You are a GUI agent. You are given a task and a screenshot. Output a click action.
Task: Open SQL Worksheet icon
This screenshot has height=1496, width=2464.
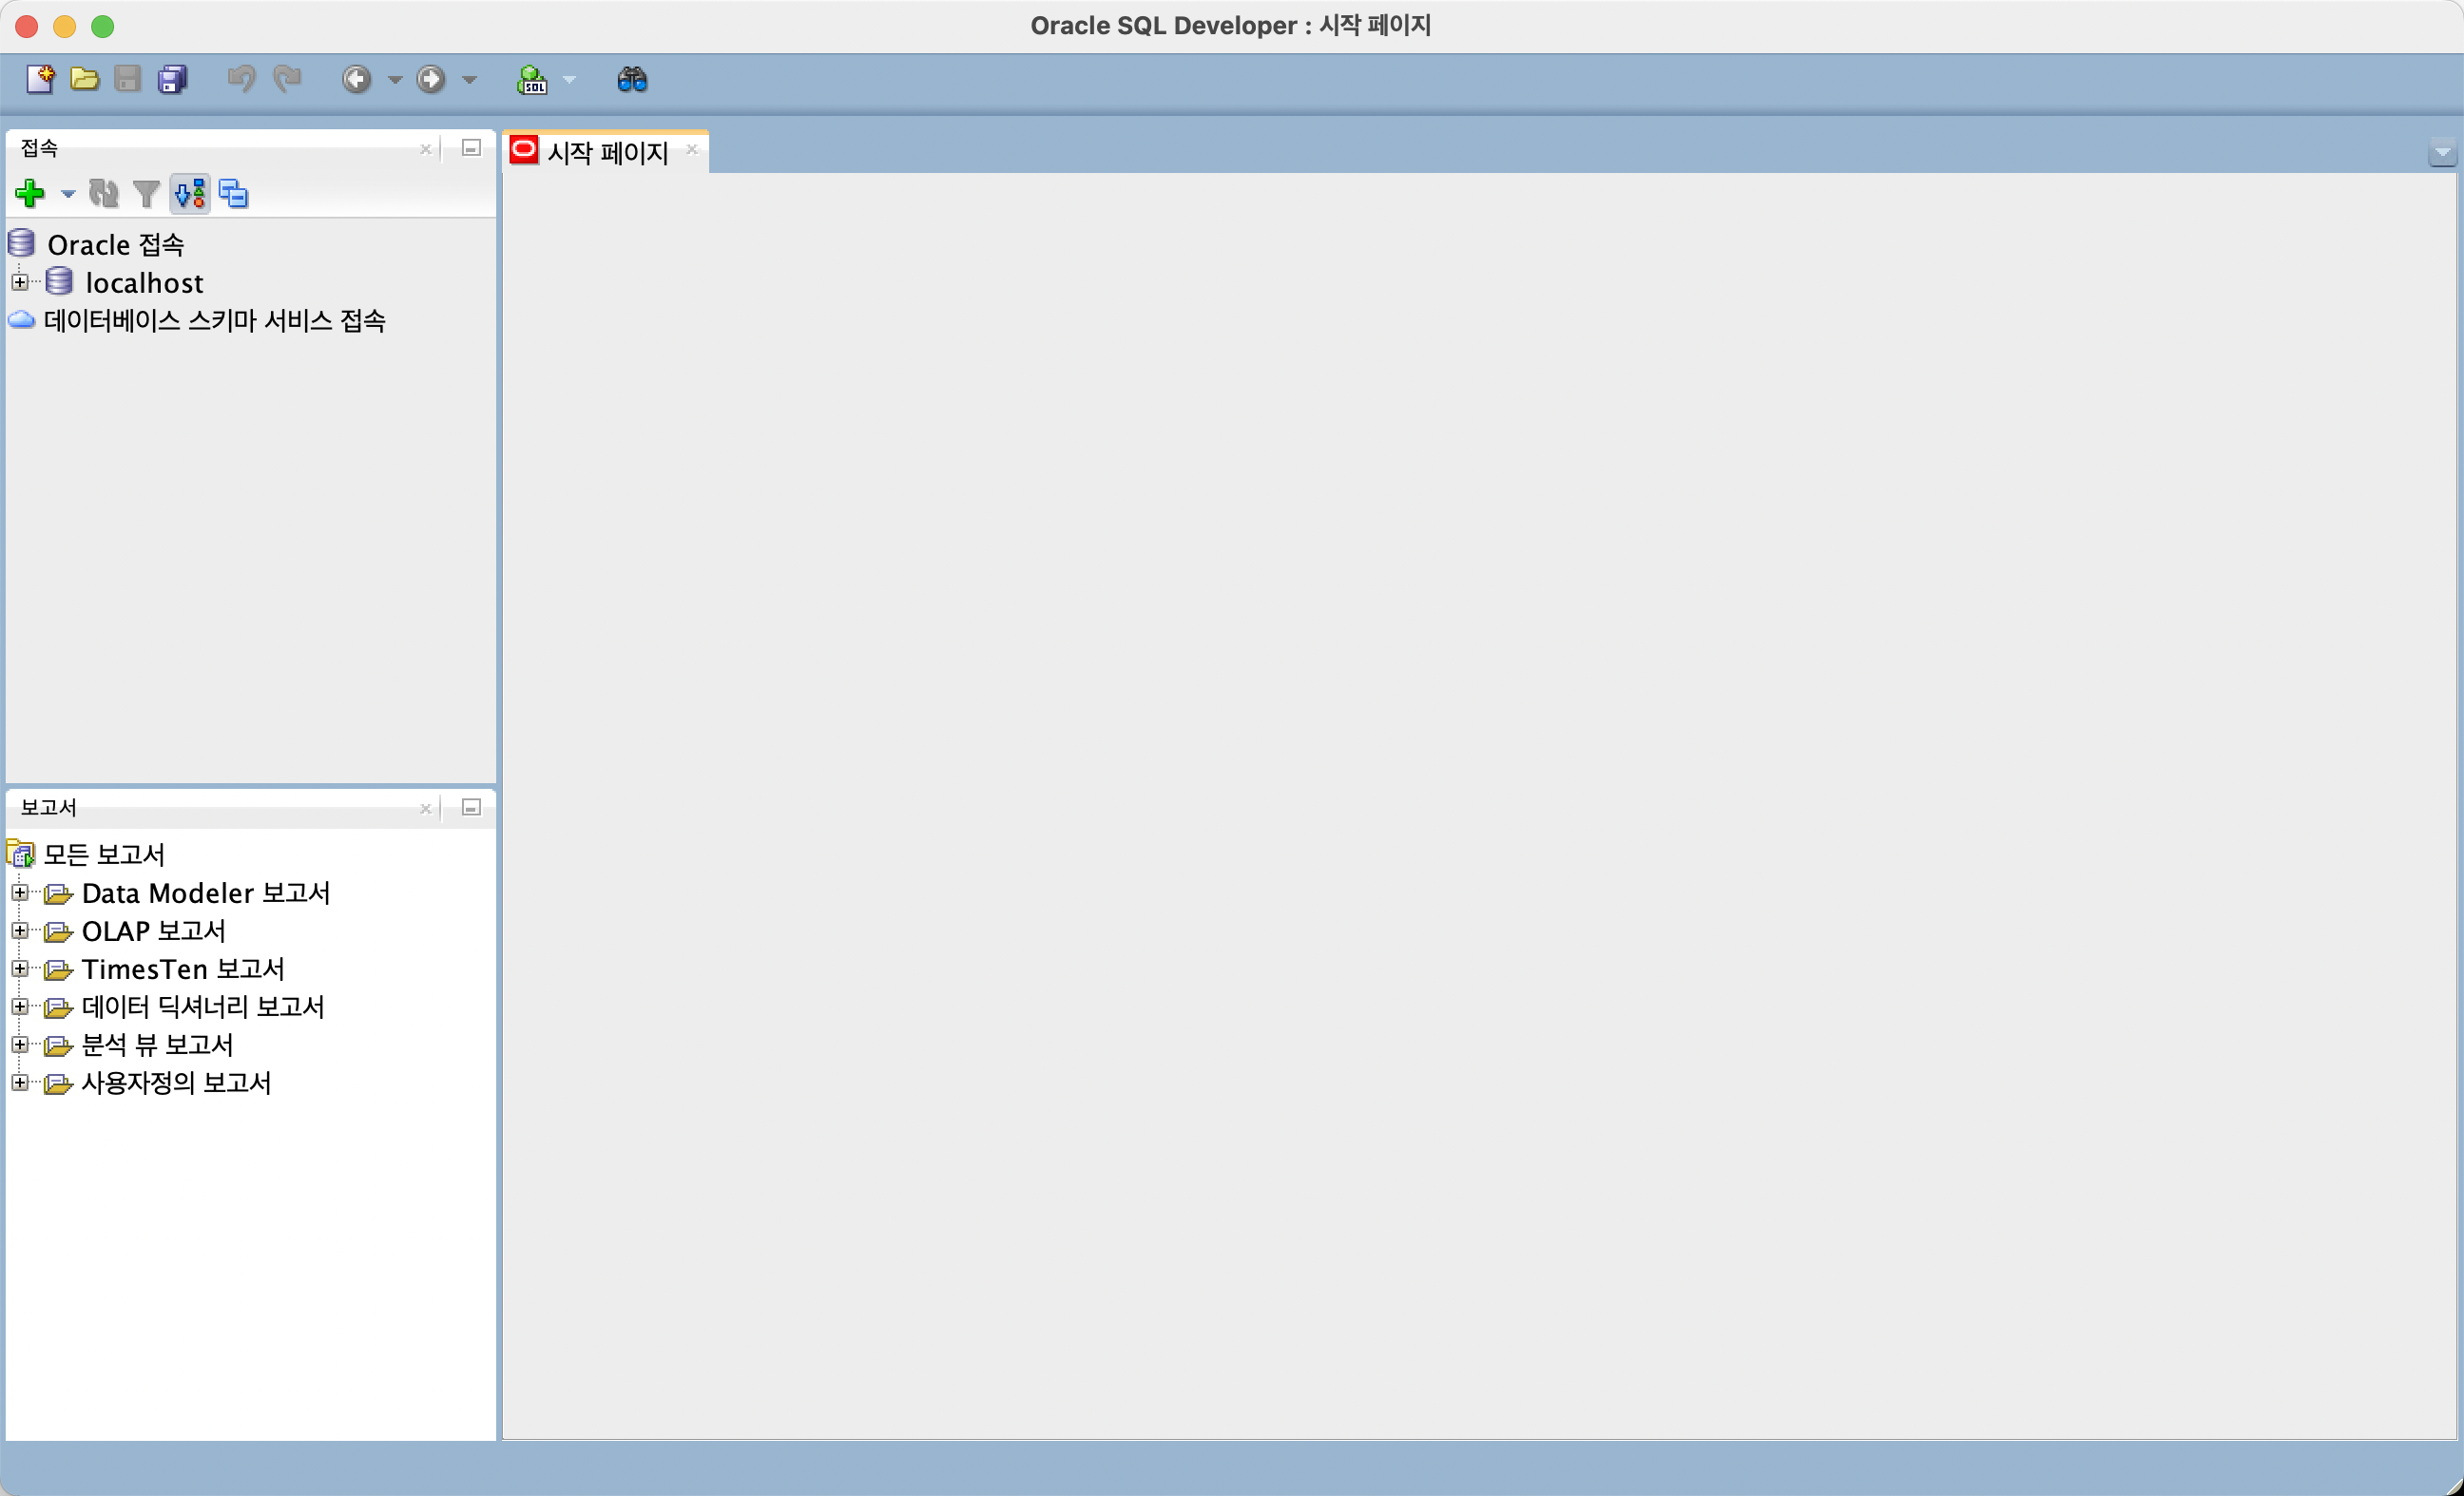(x=532, y=79)
